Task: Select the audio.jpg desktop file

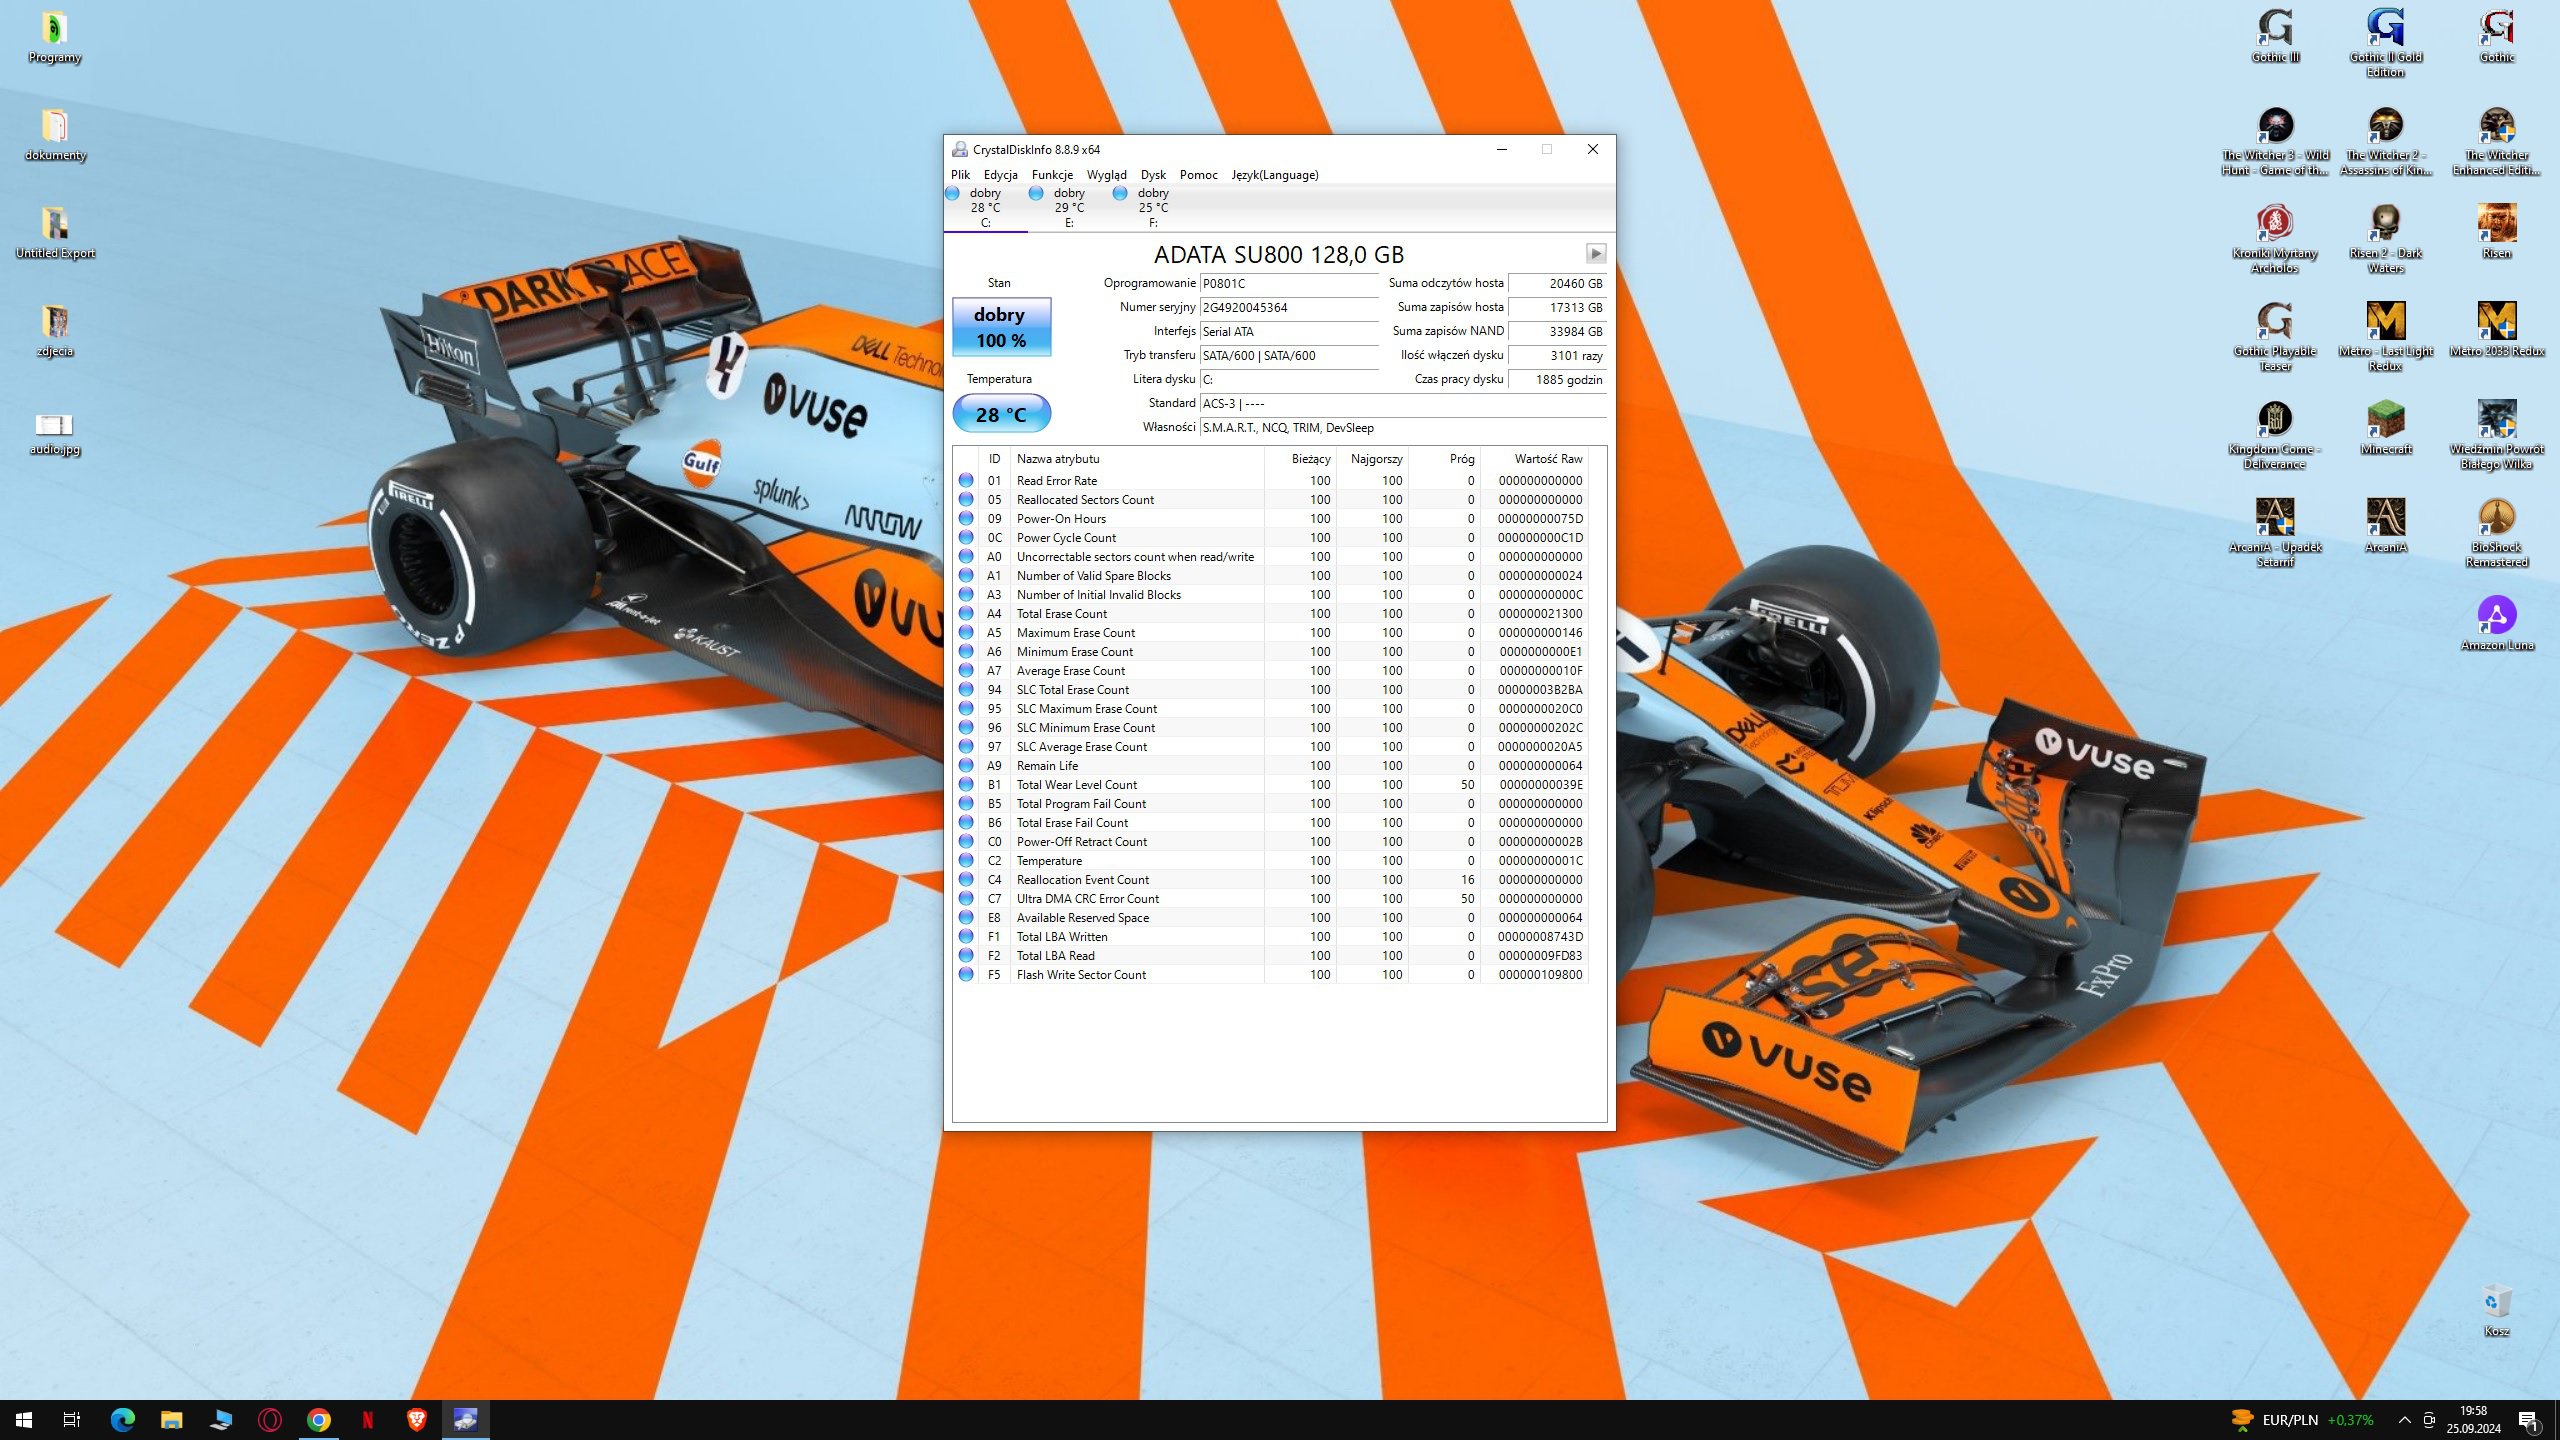Action: tap(55, 433)
